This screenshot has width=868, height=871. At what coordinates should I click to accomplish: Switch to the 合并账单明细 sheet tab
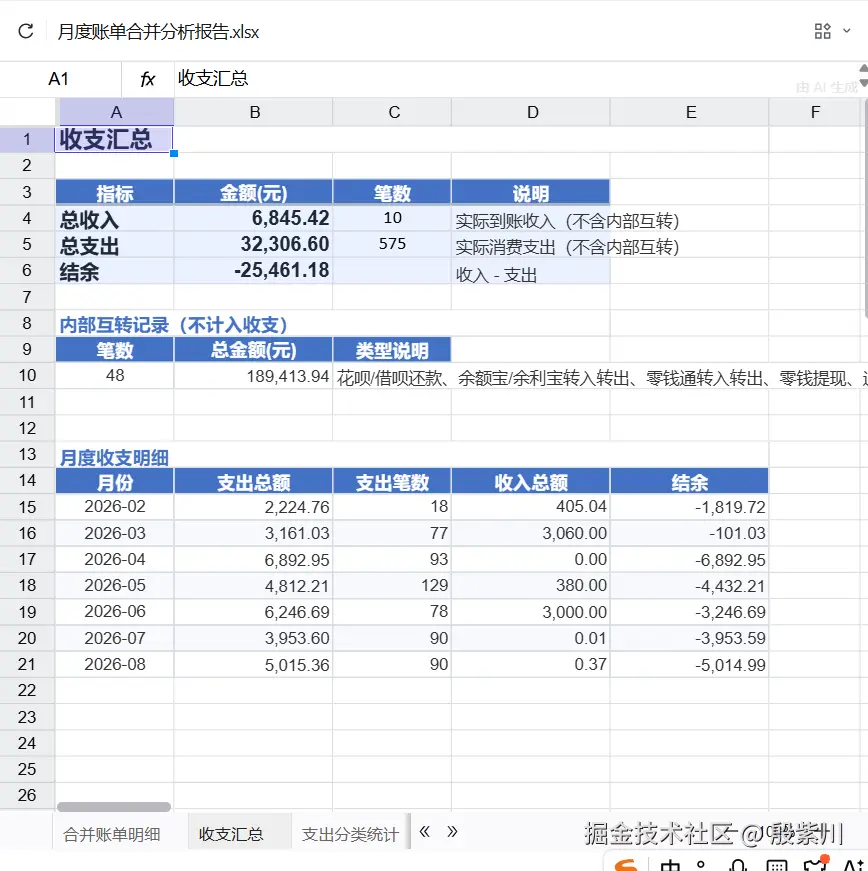click(112, 834)
